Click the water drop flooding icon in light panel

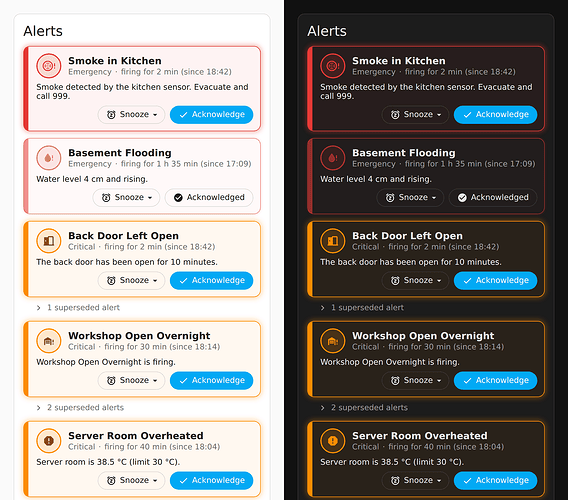point(49,158)
